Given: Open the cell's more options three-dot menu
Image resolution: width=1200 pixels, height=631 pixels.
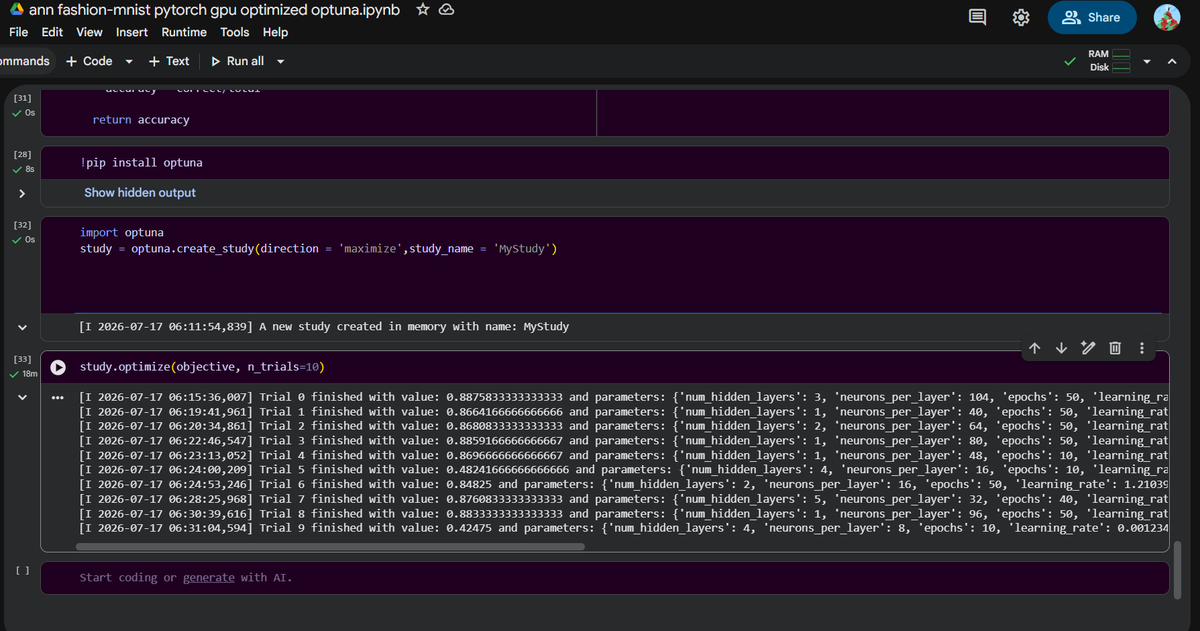Looking at the screenshot, I should click(x=1141, y=348).
